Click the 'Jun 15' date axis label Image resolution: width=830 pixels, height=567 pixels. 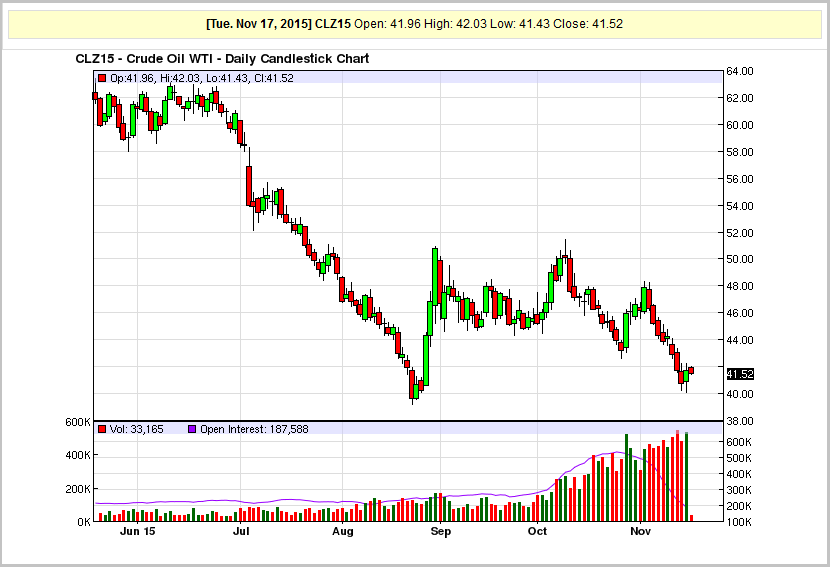(x=138, y=531)
